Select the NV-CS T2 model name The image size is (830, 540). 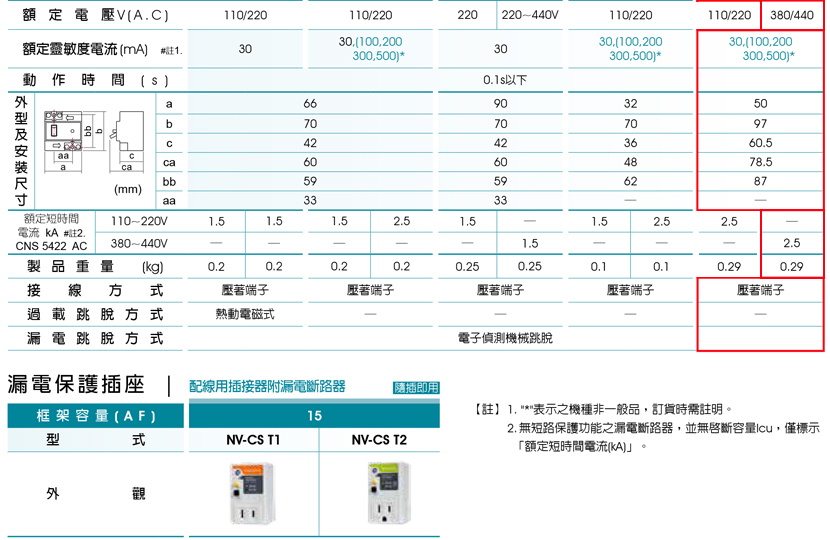[x=380, y=440]
